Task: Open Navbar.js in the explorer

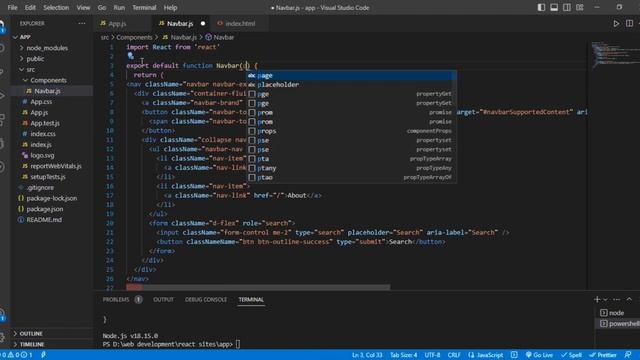Action: click(47, 91)
